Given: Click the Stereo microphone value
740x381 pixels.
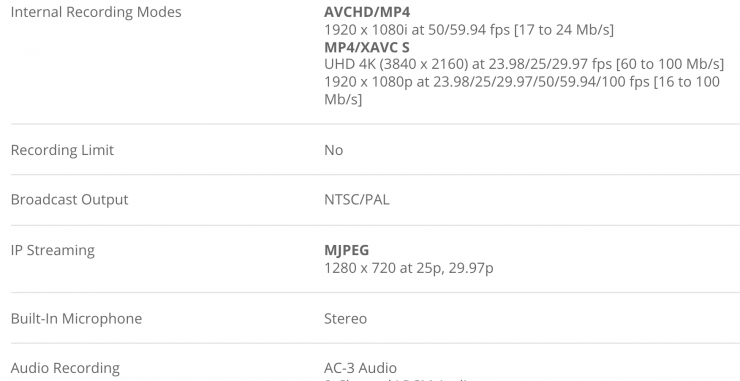Looking at the screenshot, I should click(x=345, y=319).
